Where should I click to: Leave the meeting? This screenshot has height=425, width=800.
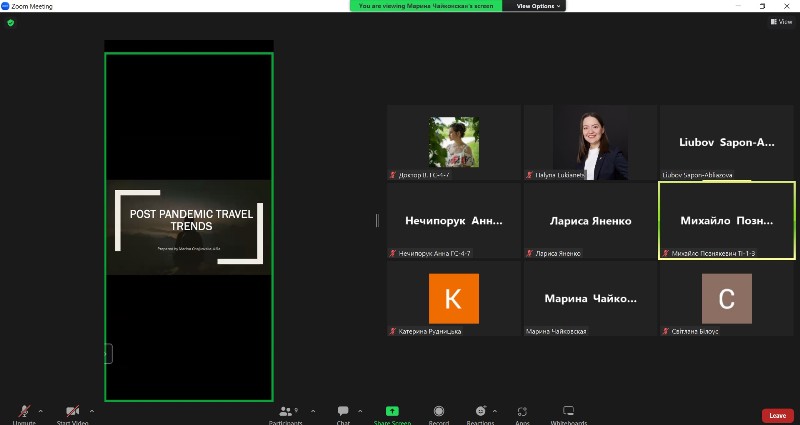pyautogui.click(x=776, y=415)
